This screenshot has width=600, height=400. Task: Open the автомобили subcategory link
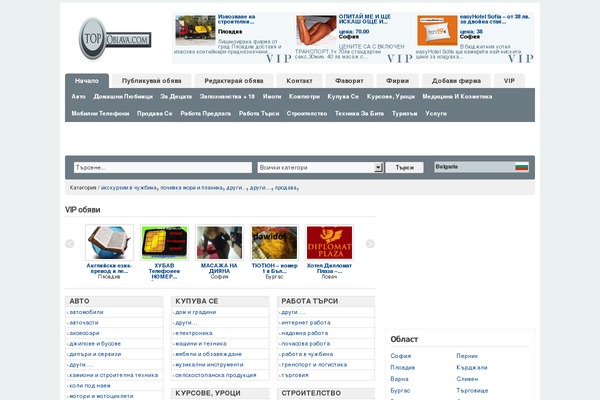86,312
